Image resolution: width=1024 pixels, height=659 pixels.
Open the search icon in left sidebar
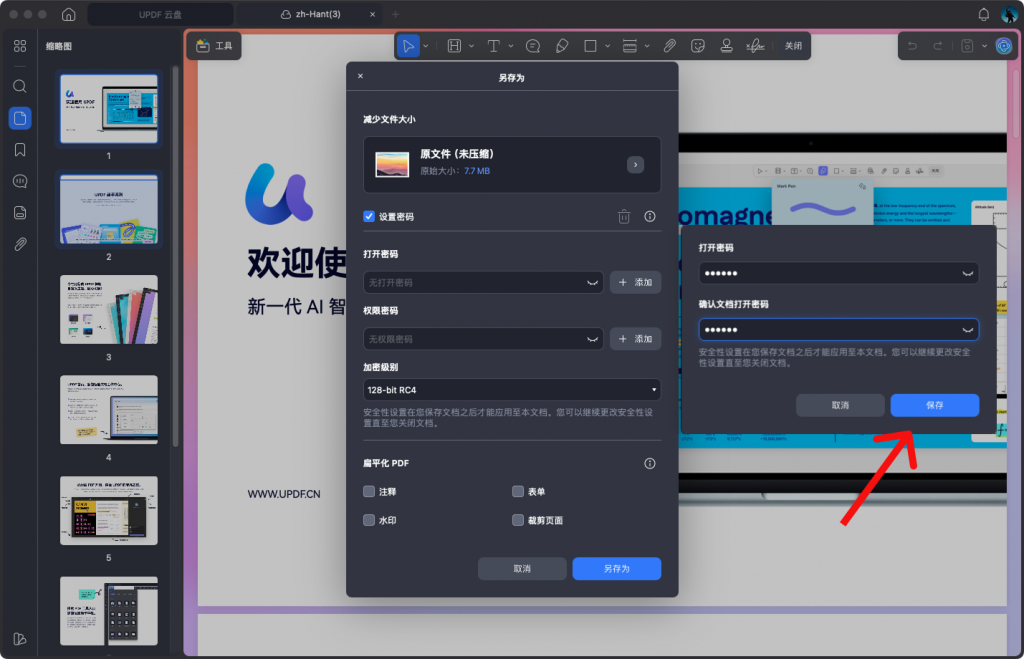(x=20, y=86)
